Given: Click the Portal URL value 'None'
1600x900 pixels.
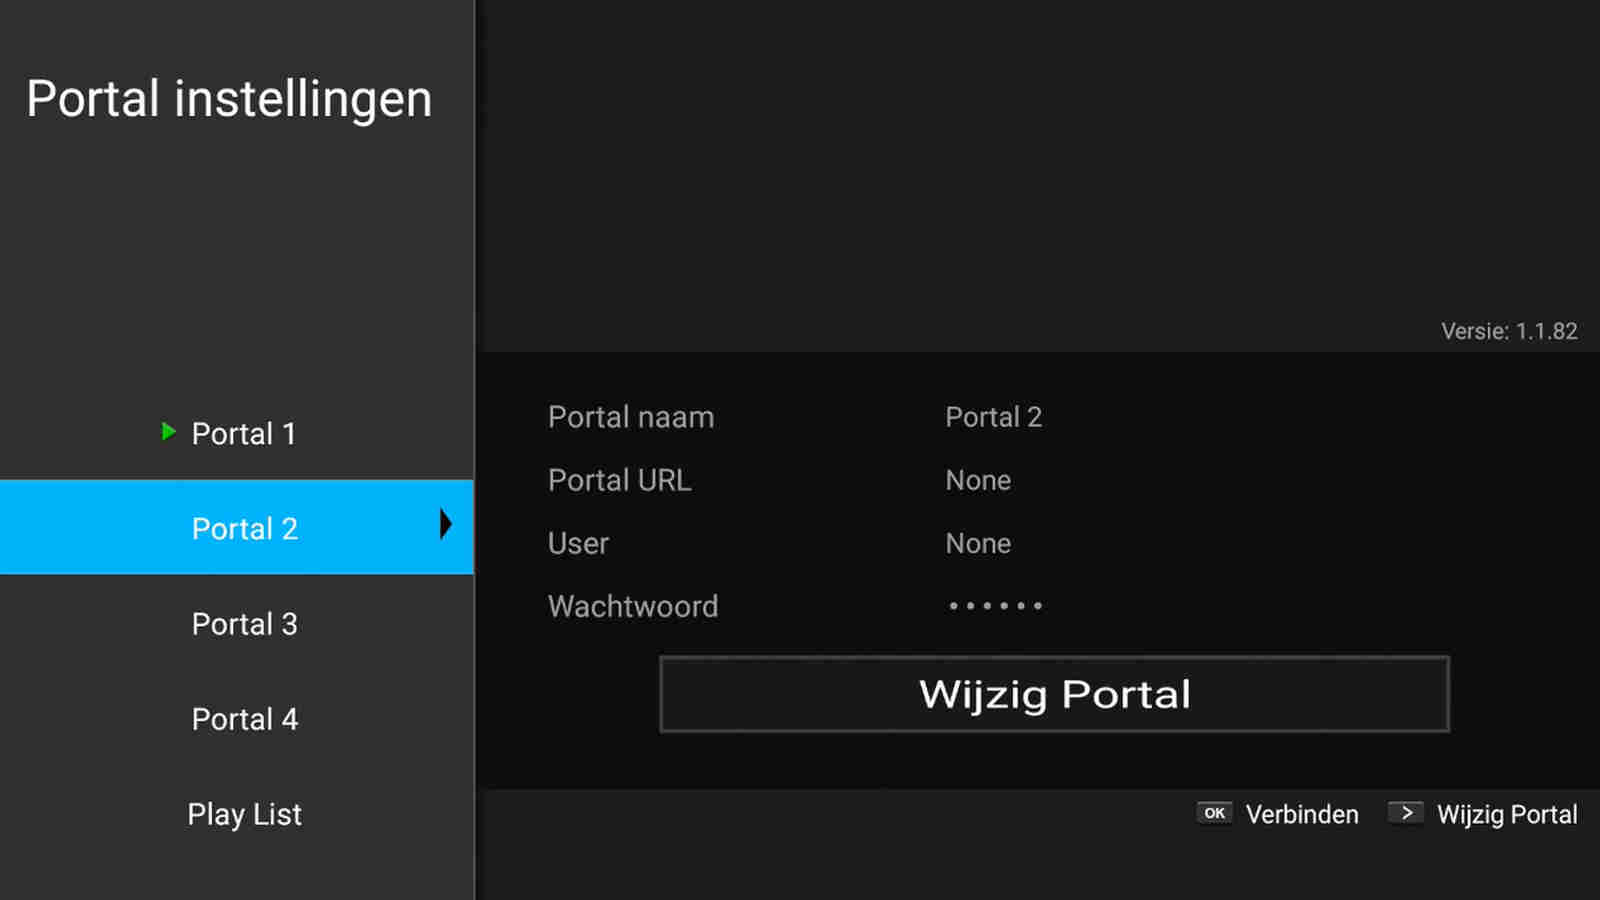Looking at the screenshot, I should pos(978,481).
